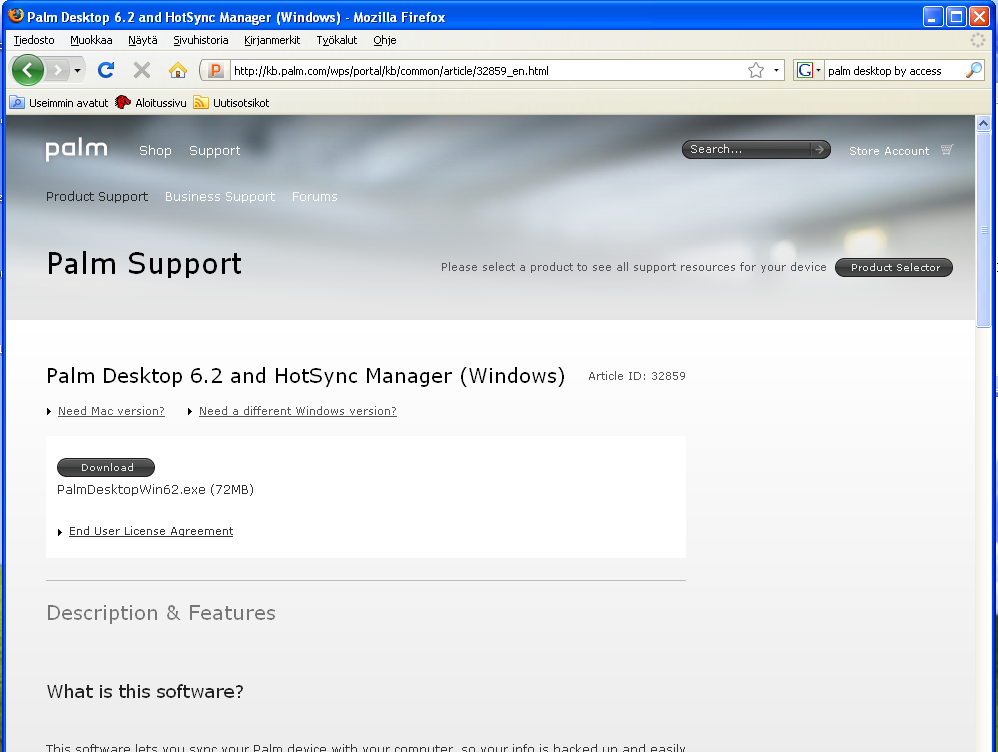Follow 'Need a different Windows version?' link

click(298, 411)
